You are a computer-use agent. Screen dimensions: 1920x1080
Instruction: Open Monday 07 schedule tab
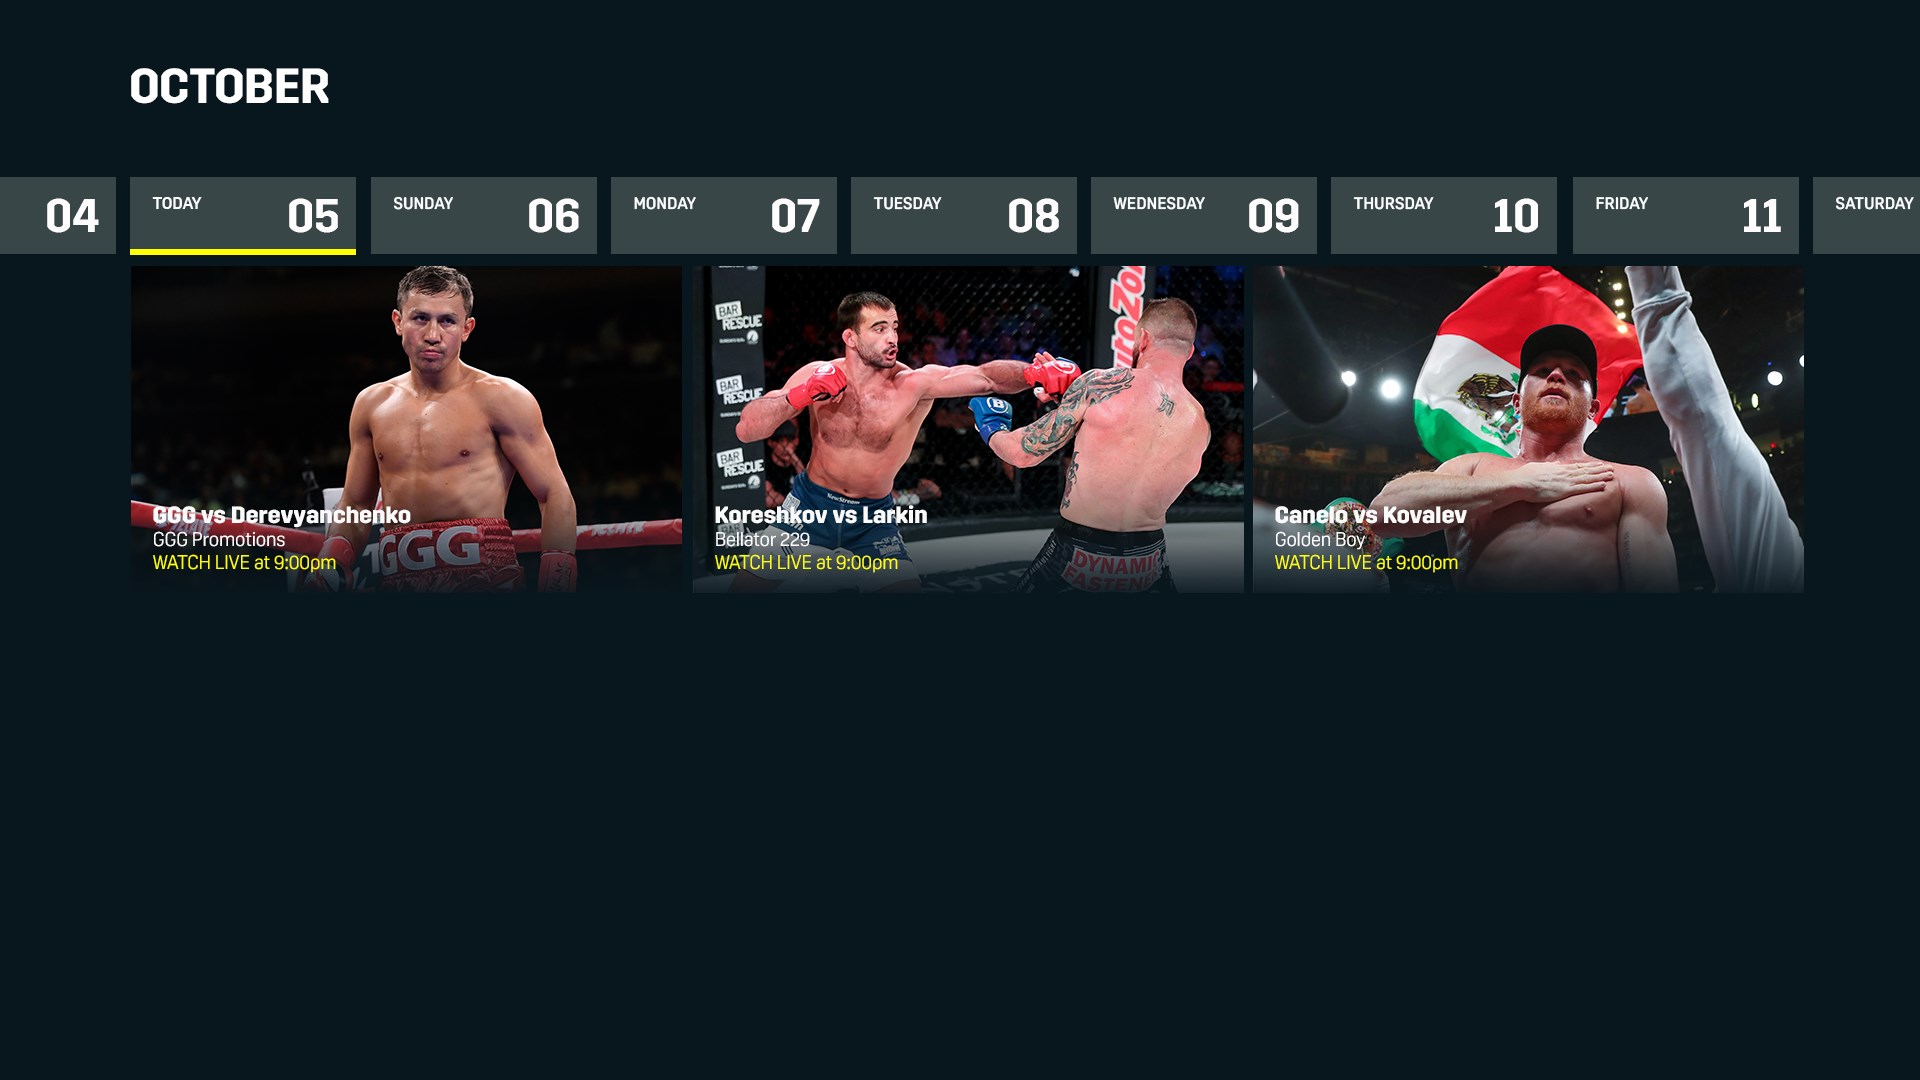[x=724, y=215]
